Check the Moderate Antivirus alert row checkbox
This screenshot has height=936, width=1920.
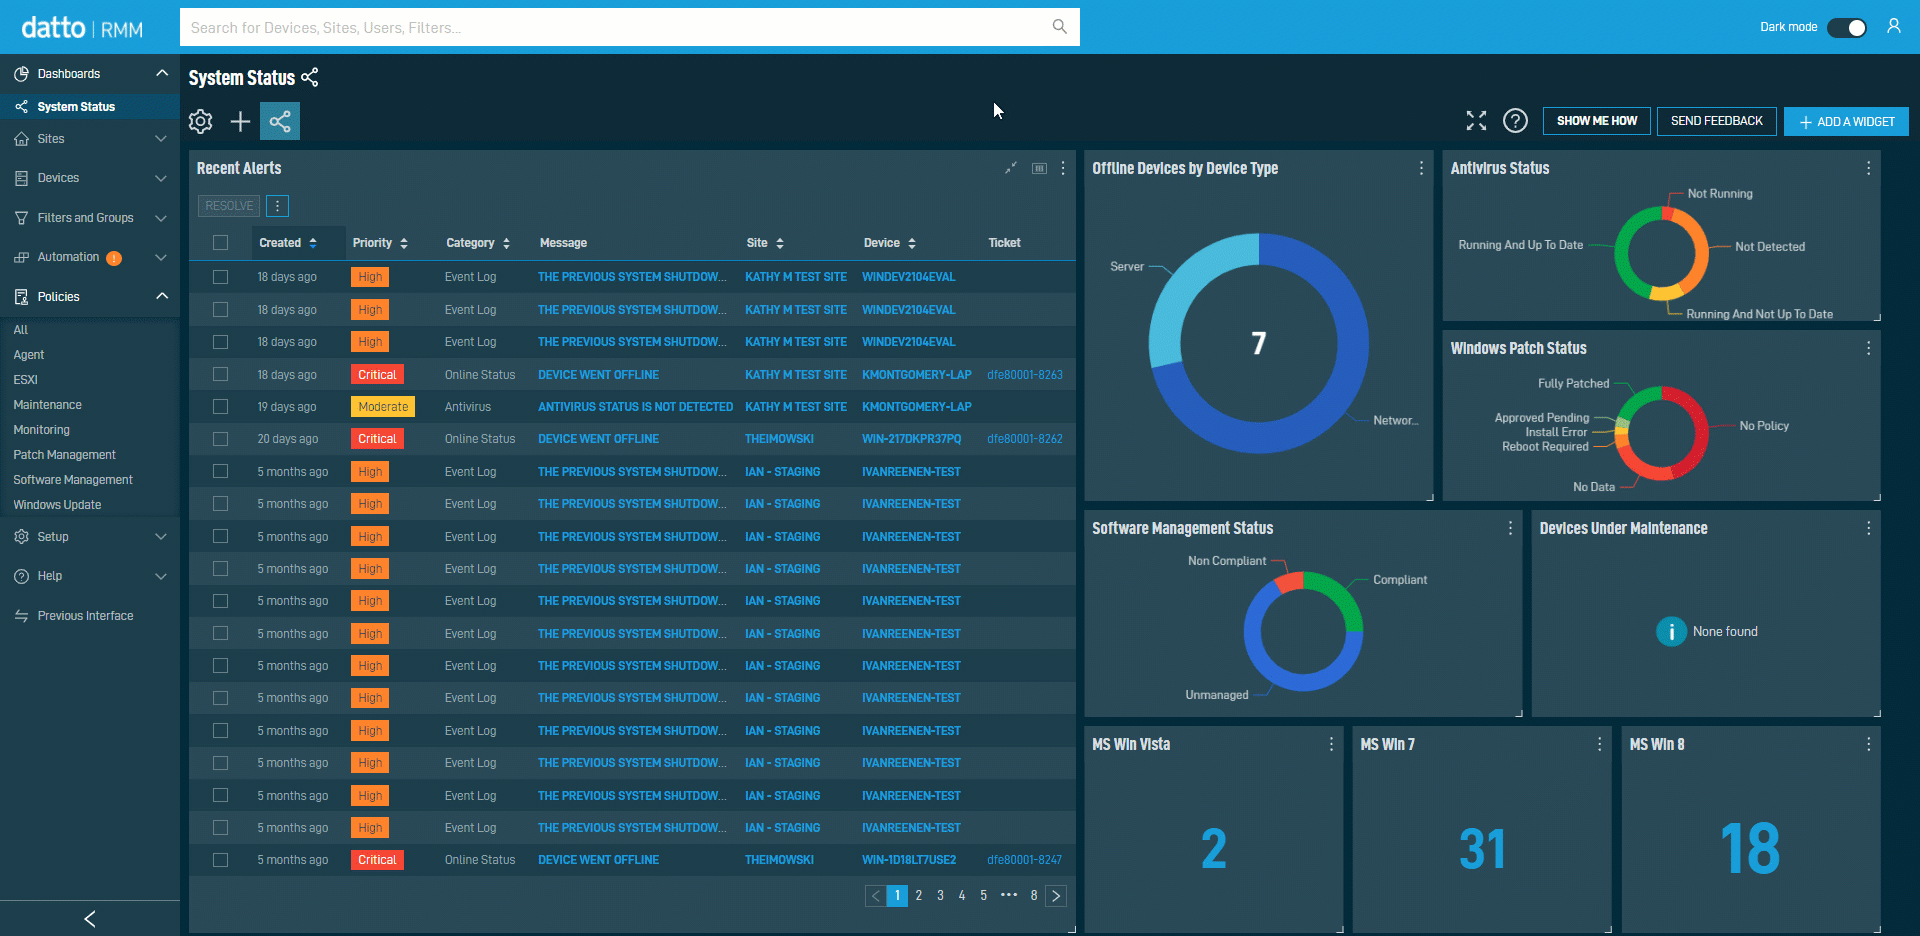click(x=221, y=407)
